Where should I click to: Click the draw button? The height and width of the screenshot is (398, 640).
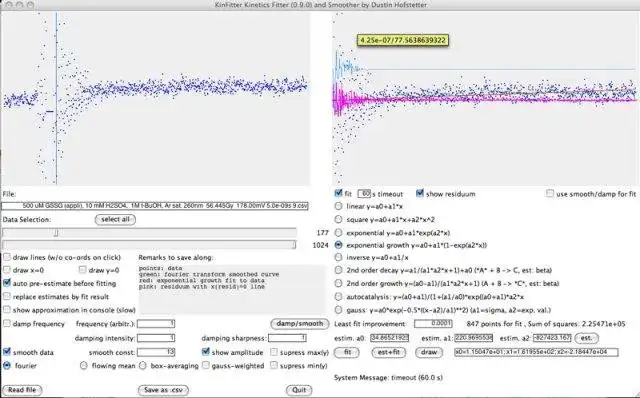click(x=429, y=352)
